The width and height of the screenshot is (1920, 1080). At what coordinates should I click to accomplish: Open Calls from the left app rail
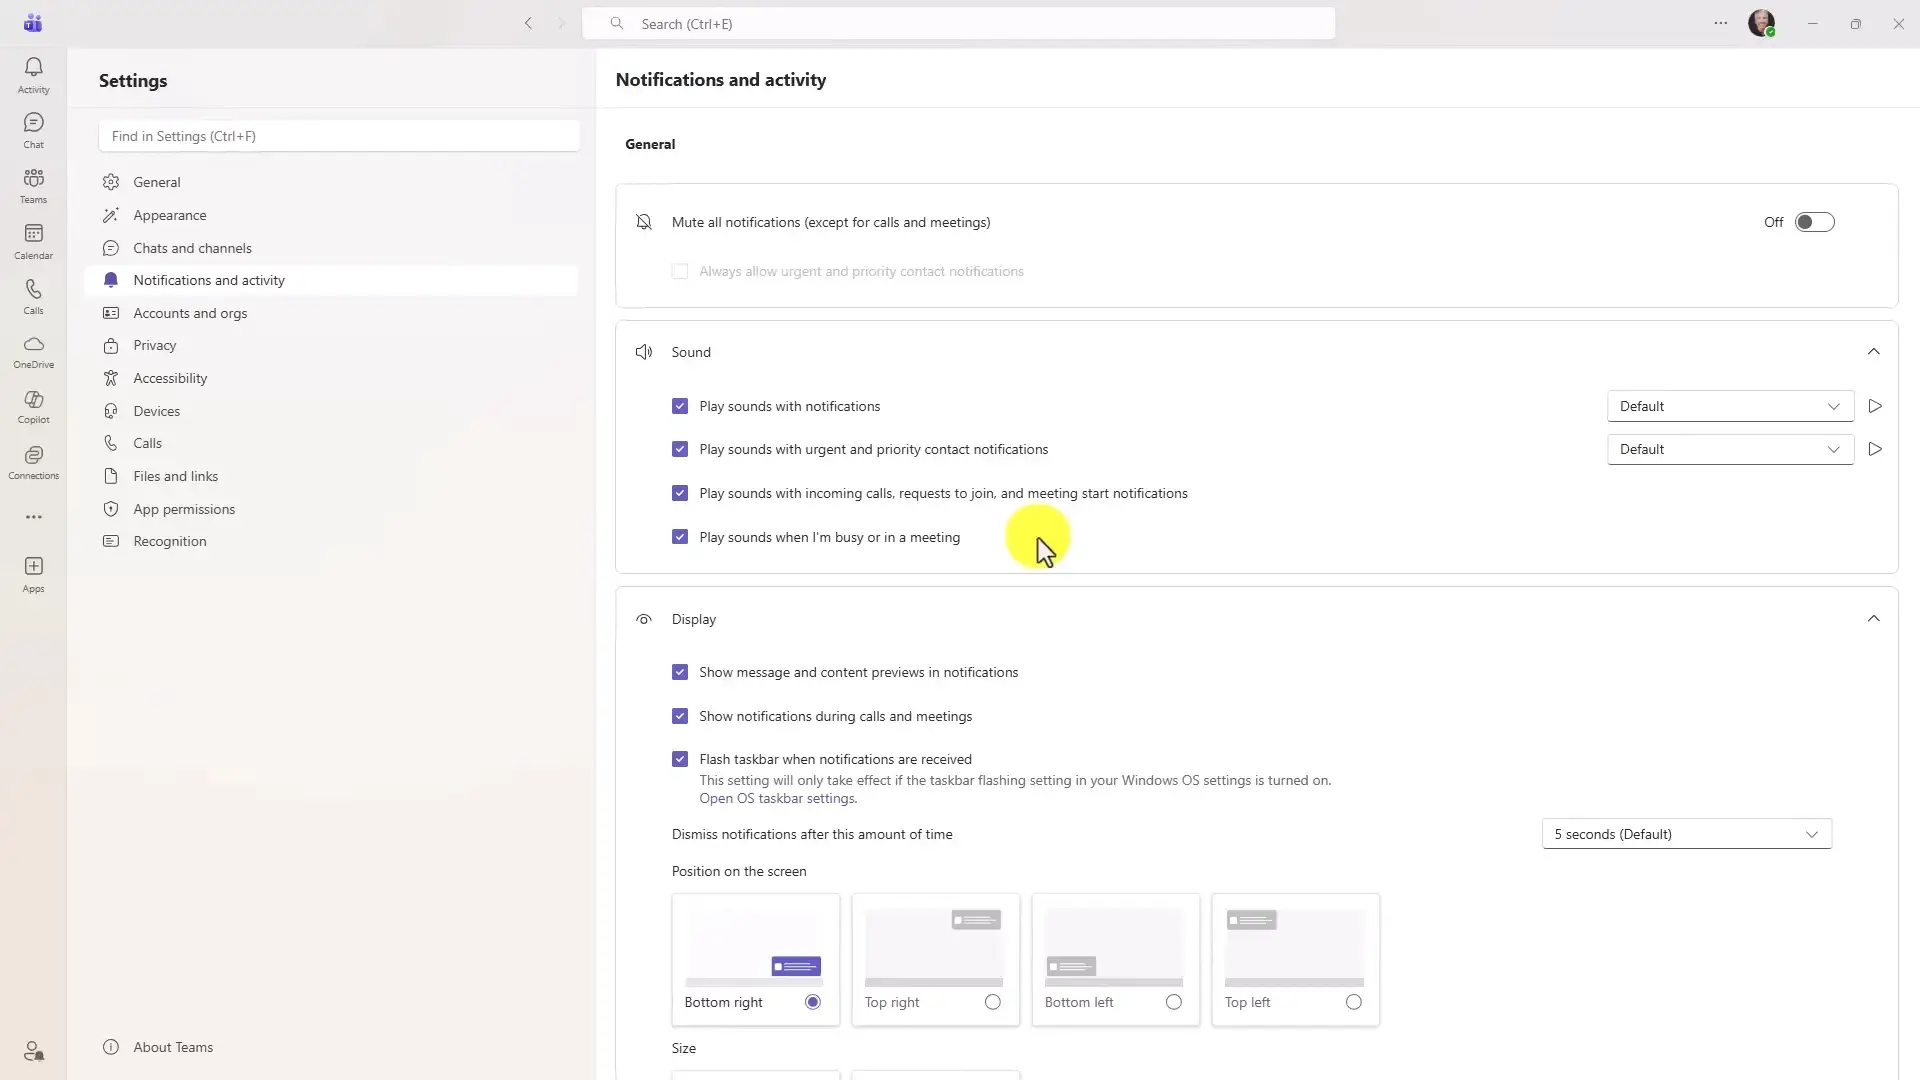(33, 297)
